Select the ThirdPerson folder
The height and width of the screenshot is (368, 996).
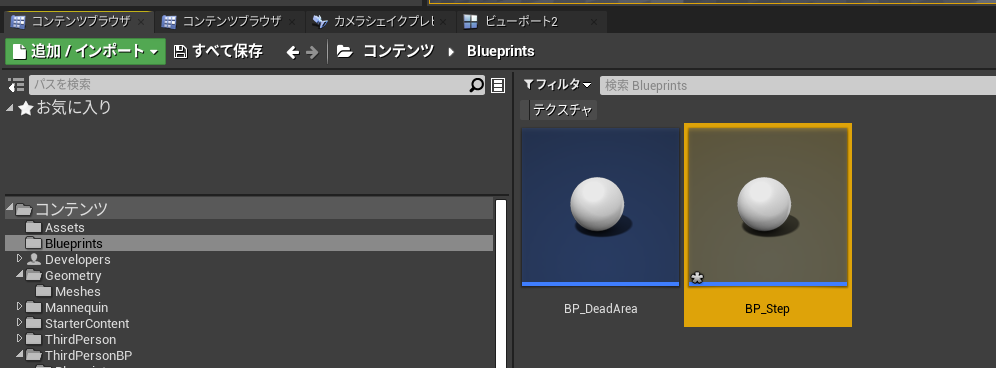[80, 339]
